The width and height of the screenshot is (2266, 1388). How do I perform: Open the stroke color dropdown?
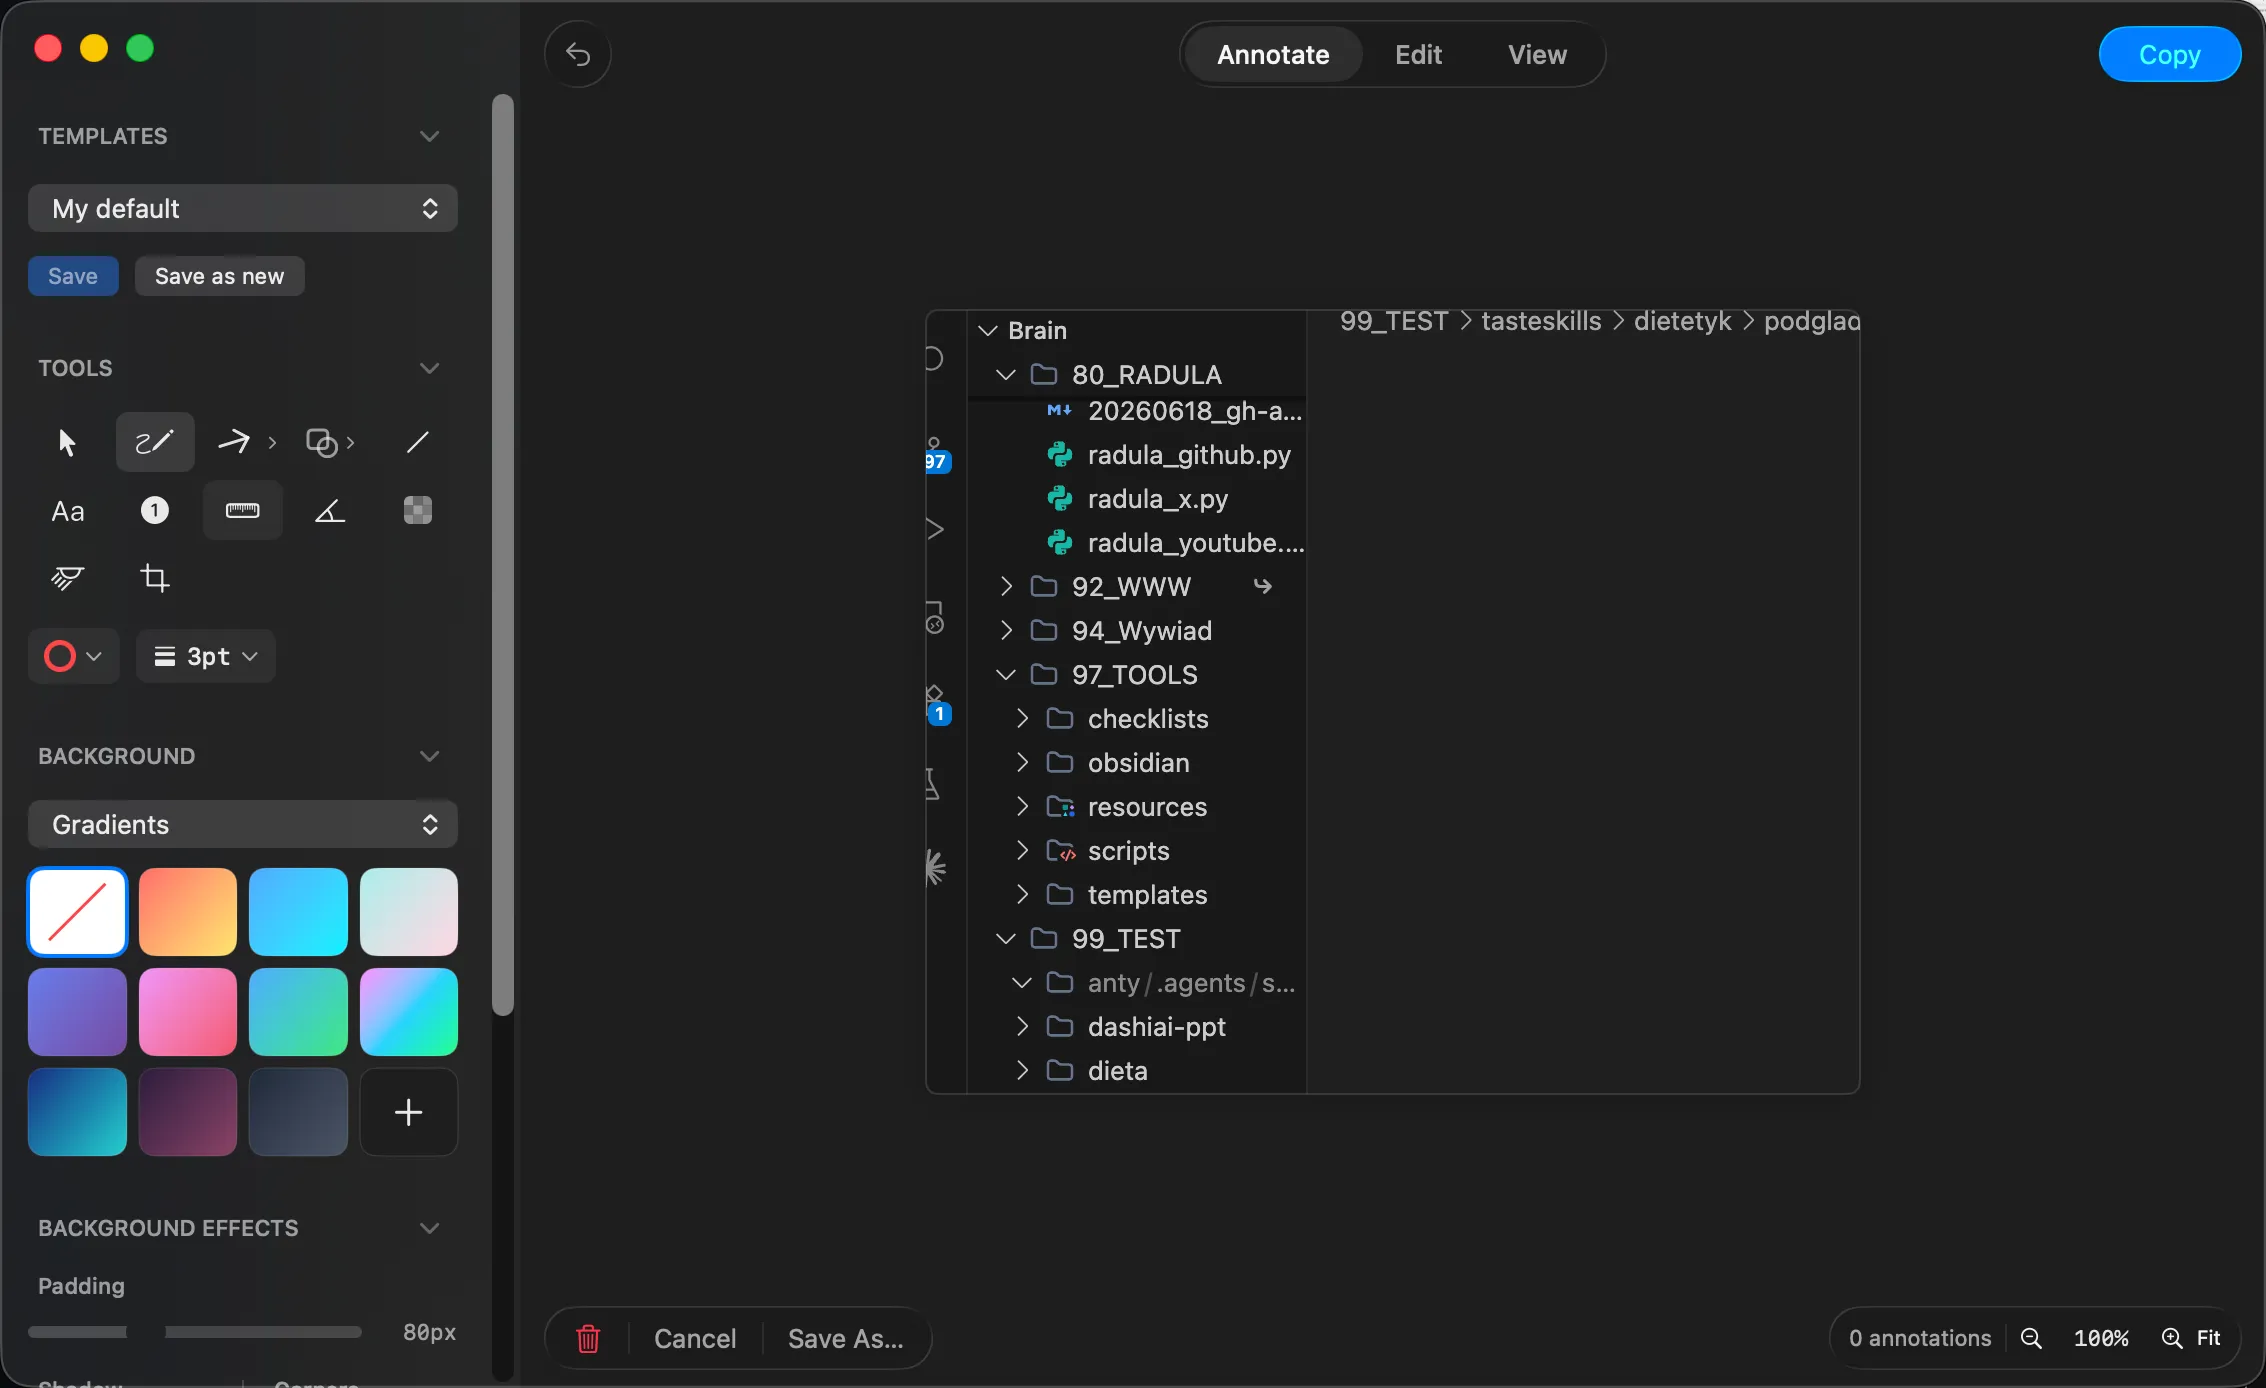coord(74,656)
